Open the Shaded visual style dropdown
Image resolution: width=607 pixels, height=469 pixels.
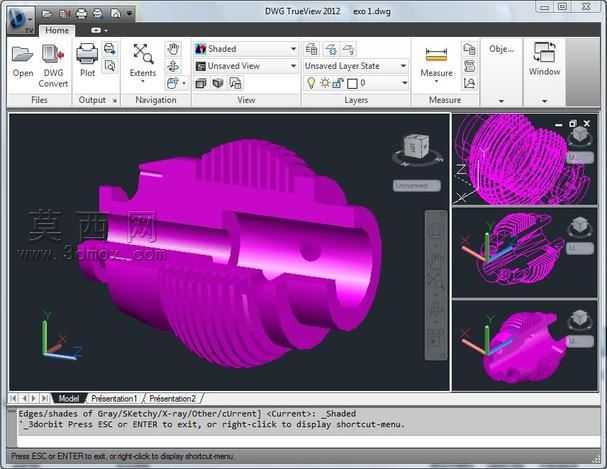click(246, 49)
